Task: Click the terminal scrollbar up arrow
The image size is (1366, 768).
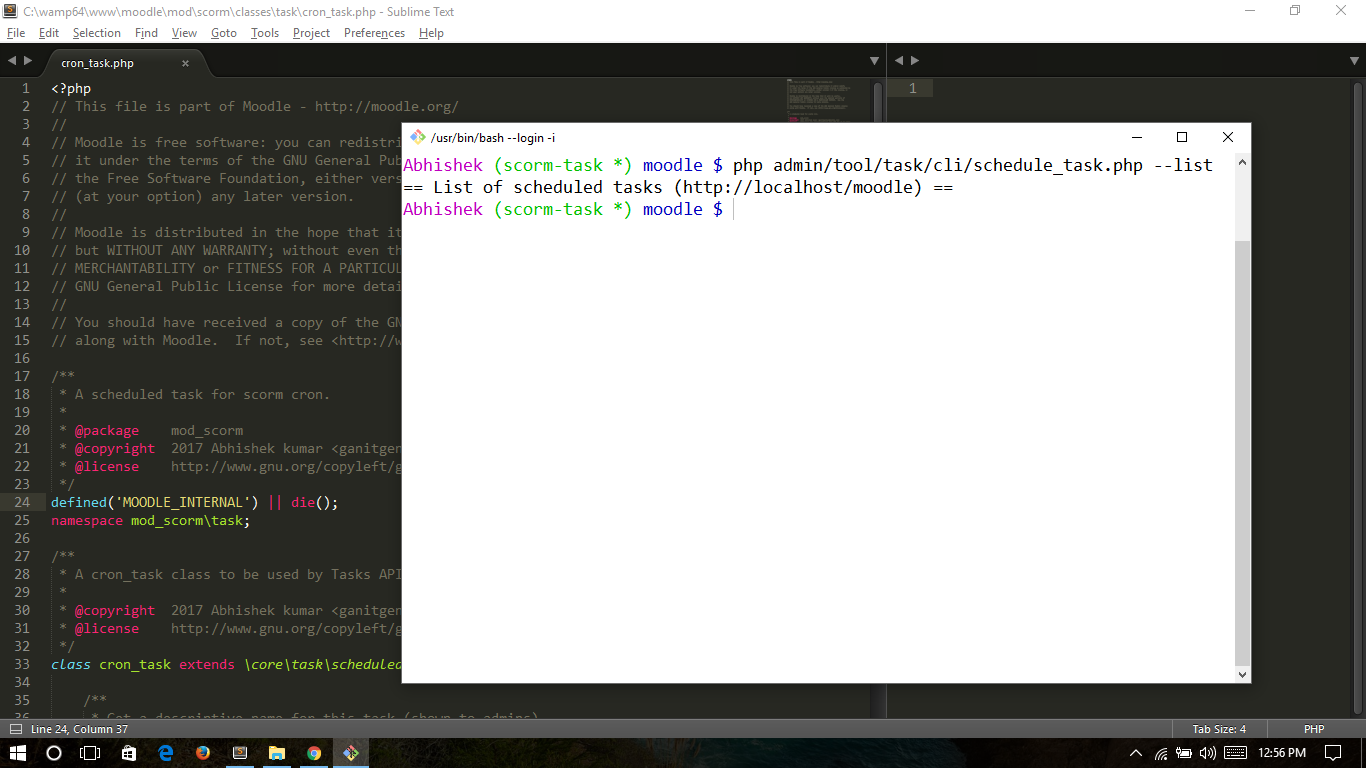Action: 1242,161
